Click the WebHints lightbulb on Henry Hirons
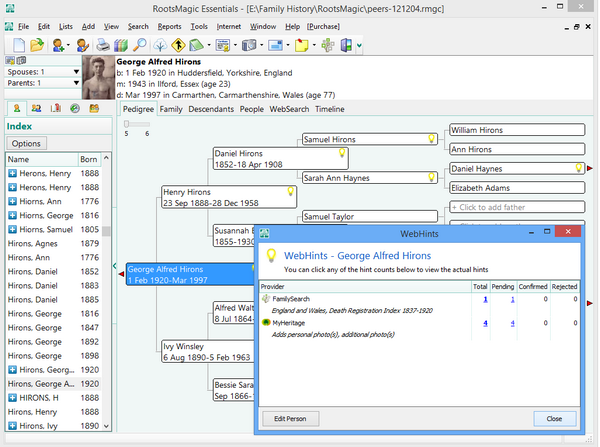The image size is (600, 447). [291, 190]
